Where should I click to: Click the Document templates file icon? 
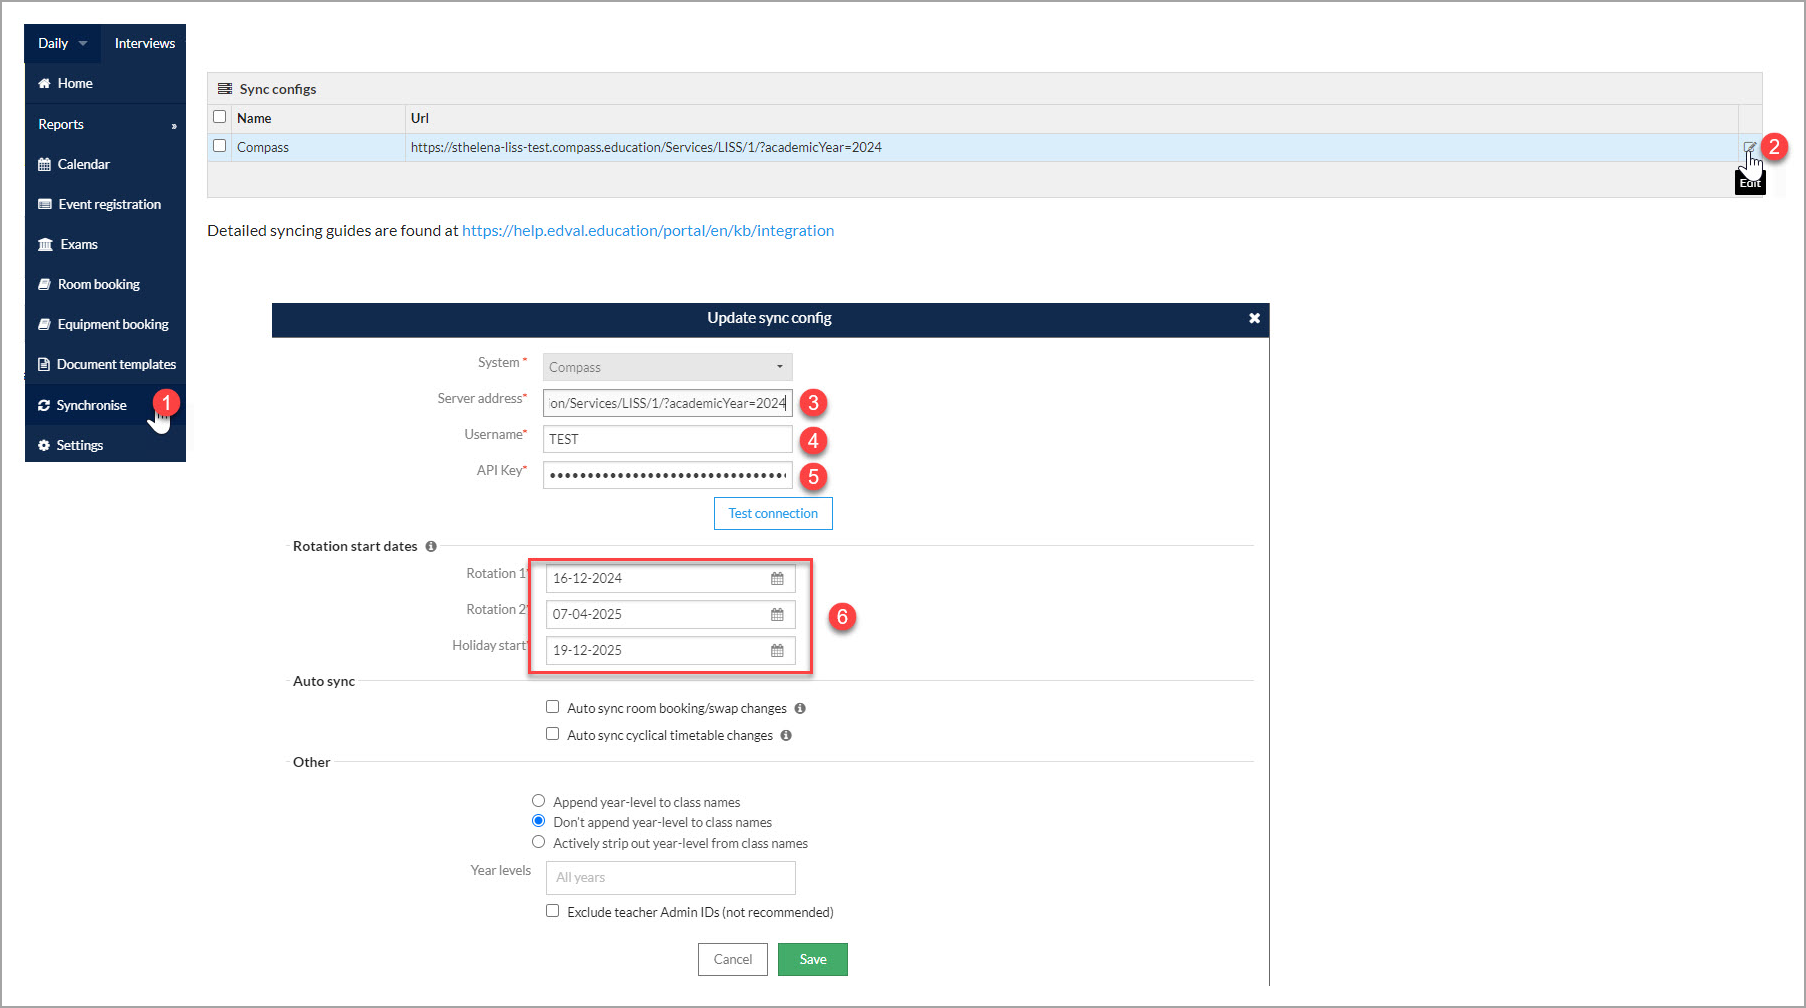point(44,365)
